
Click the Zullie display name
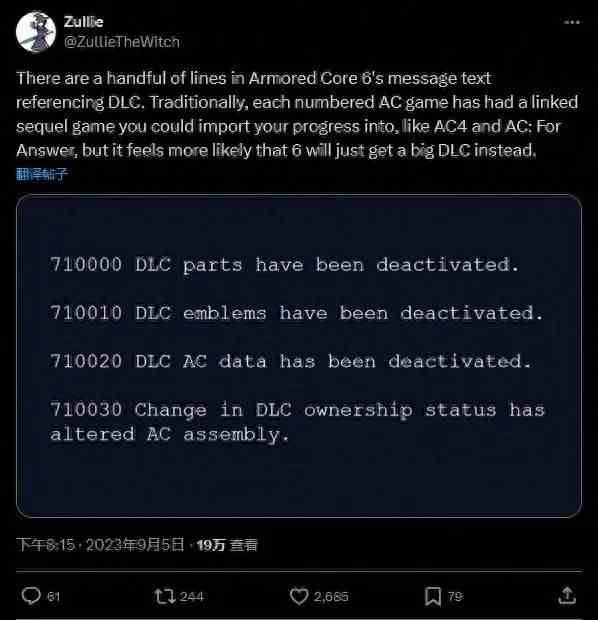[83, 22]
